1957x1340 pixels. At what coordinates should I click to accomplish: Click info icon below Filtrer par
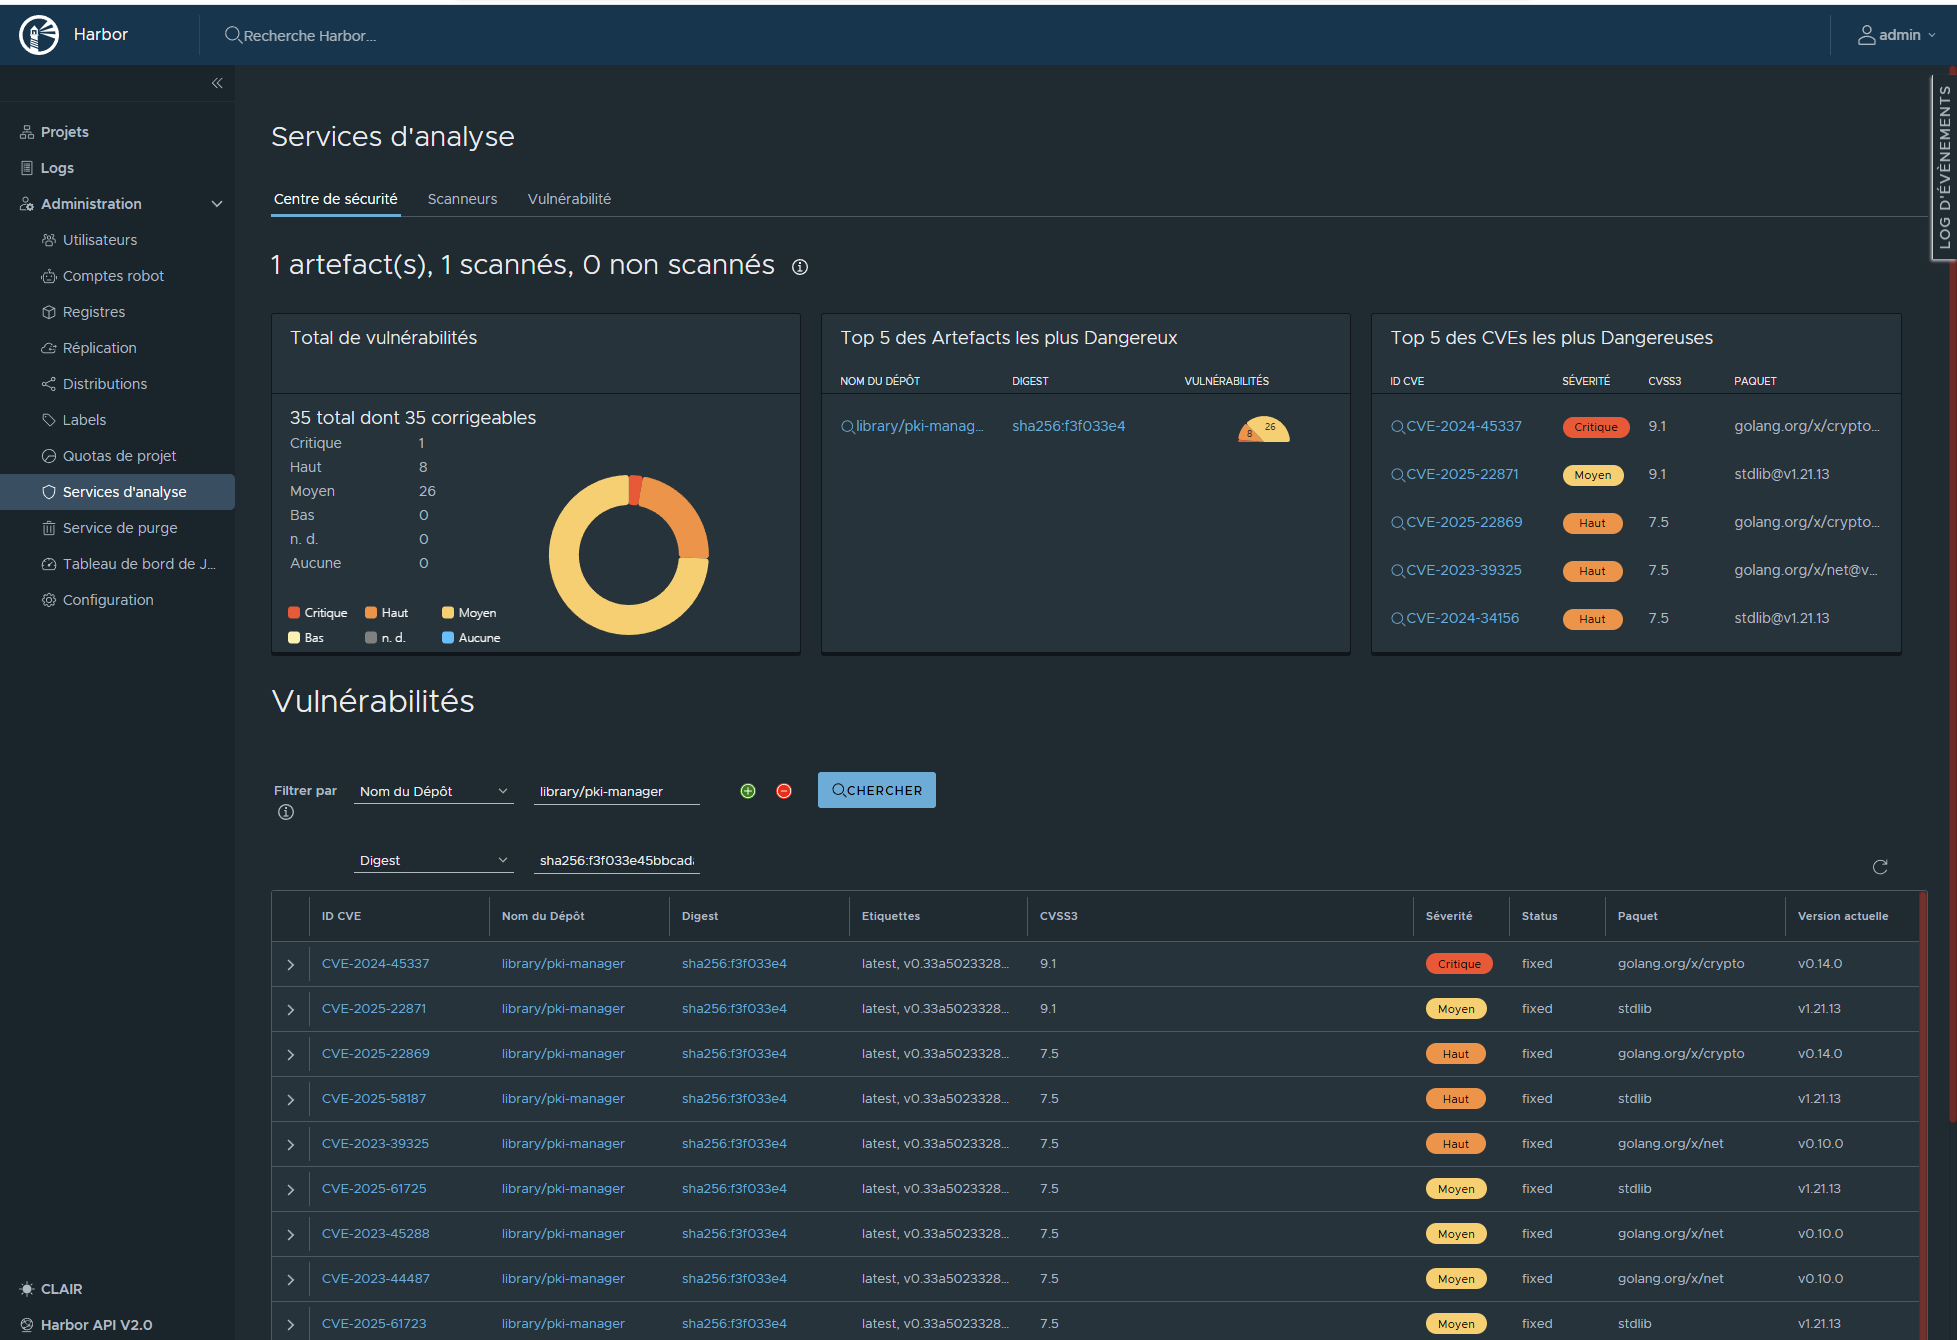[286, 812]
